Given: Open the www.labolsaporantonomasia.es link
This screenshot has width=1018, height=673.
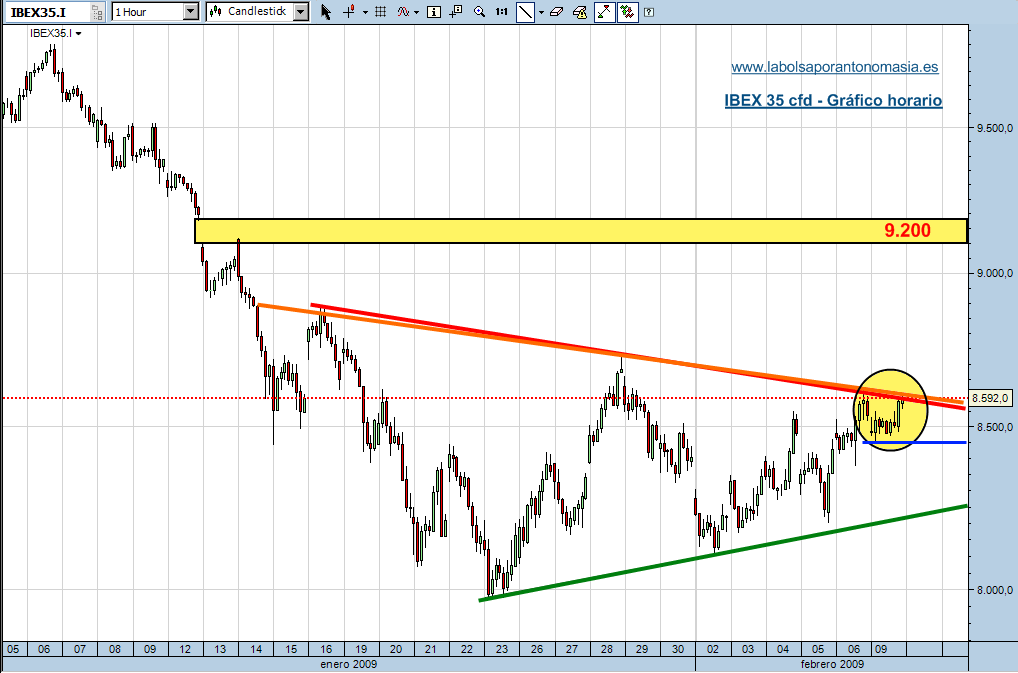Looking at the screenshot, I should pyautogui.click(x=834, y=67).
